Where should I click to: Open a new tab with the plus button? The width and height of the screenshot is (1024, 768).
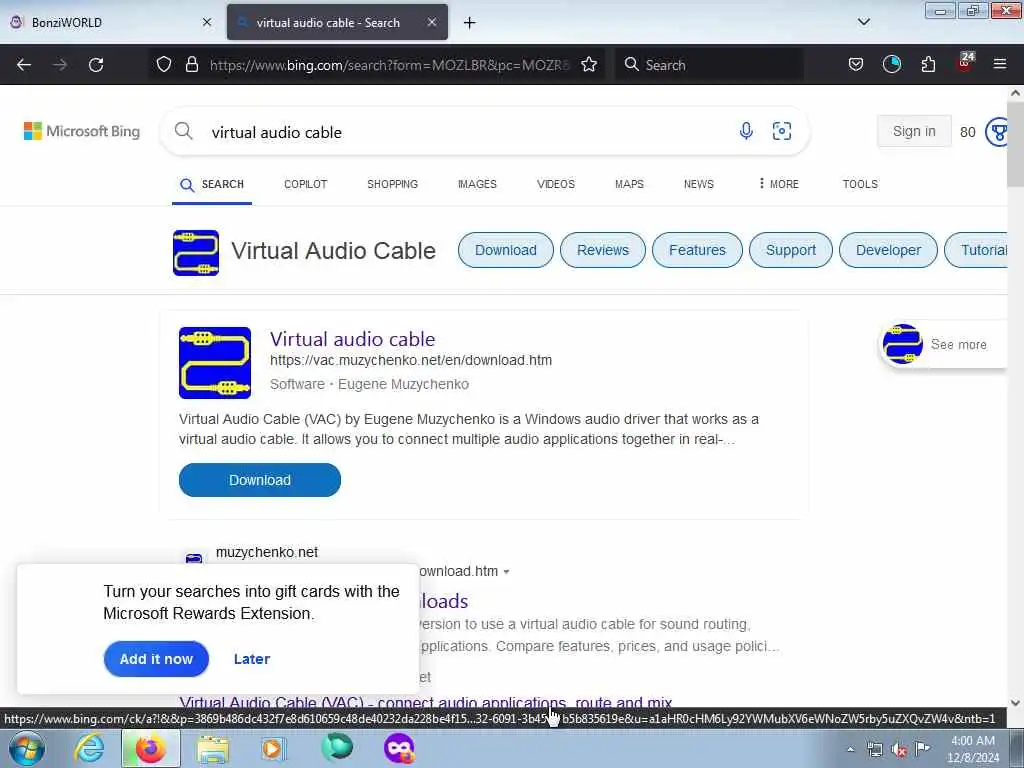click(469, 23)
